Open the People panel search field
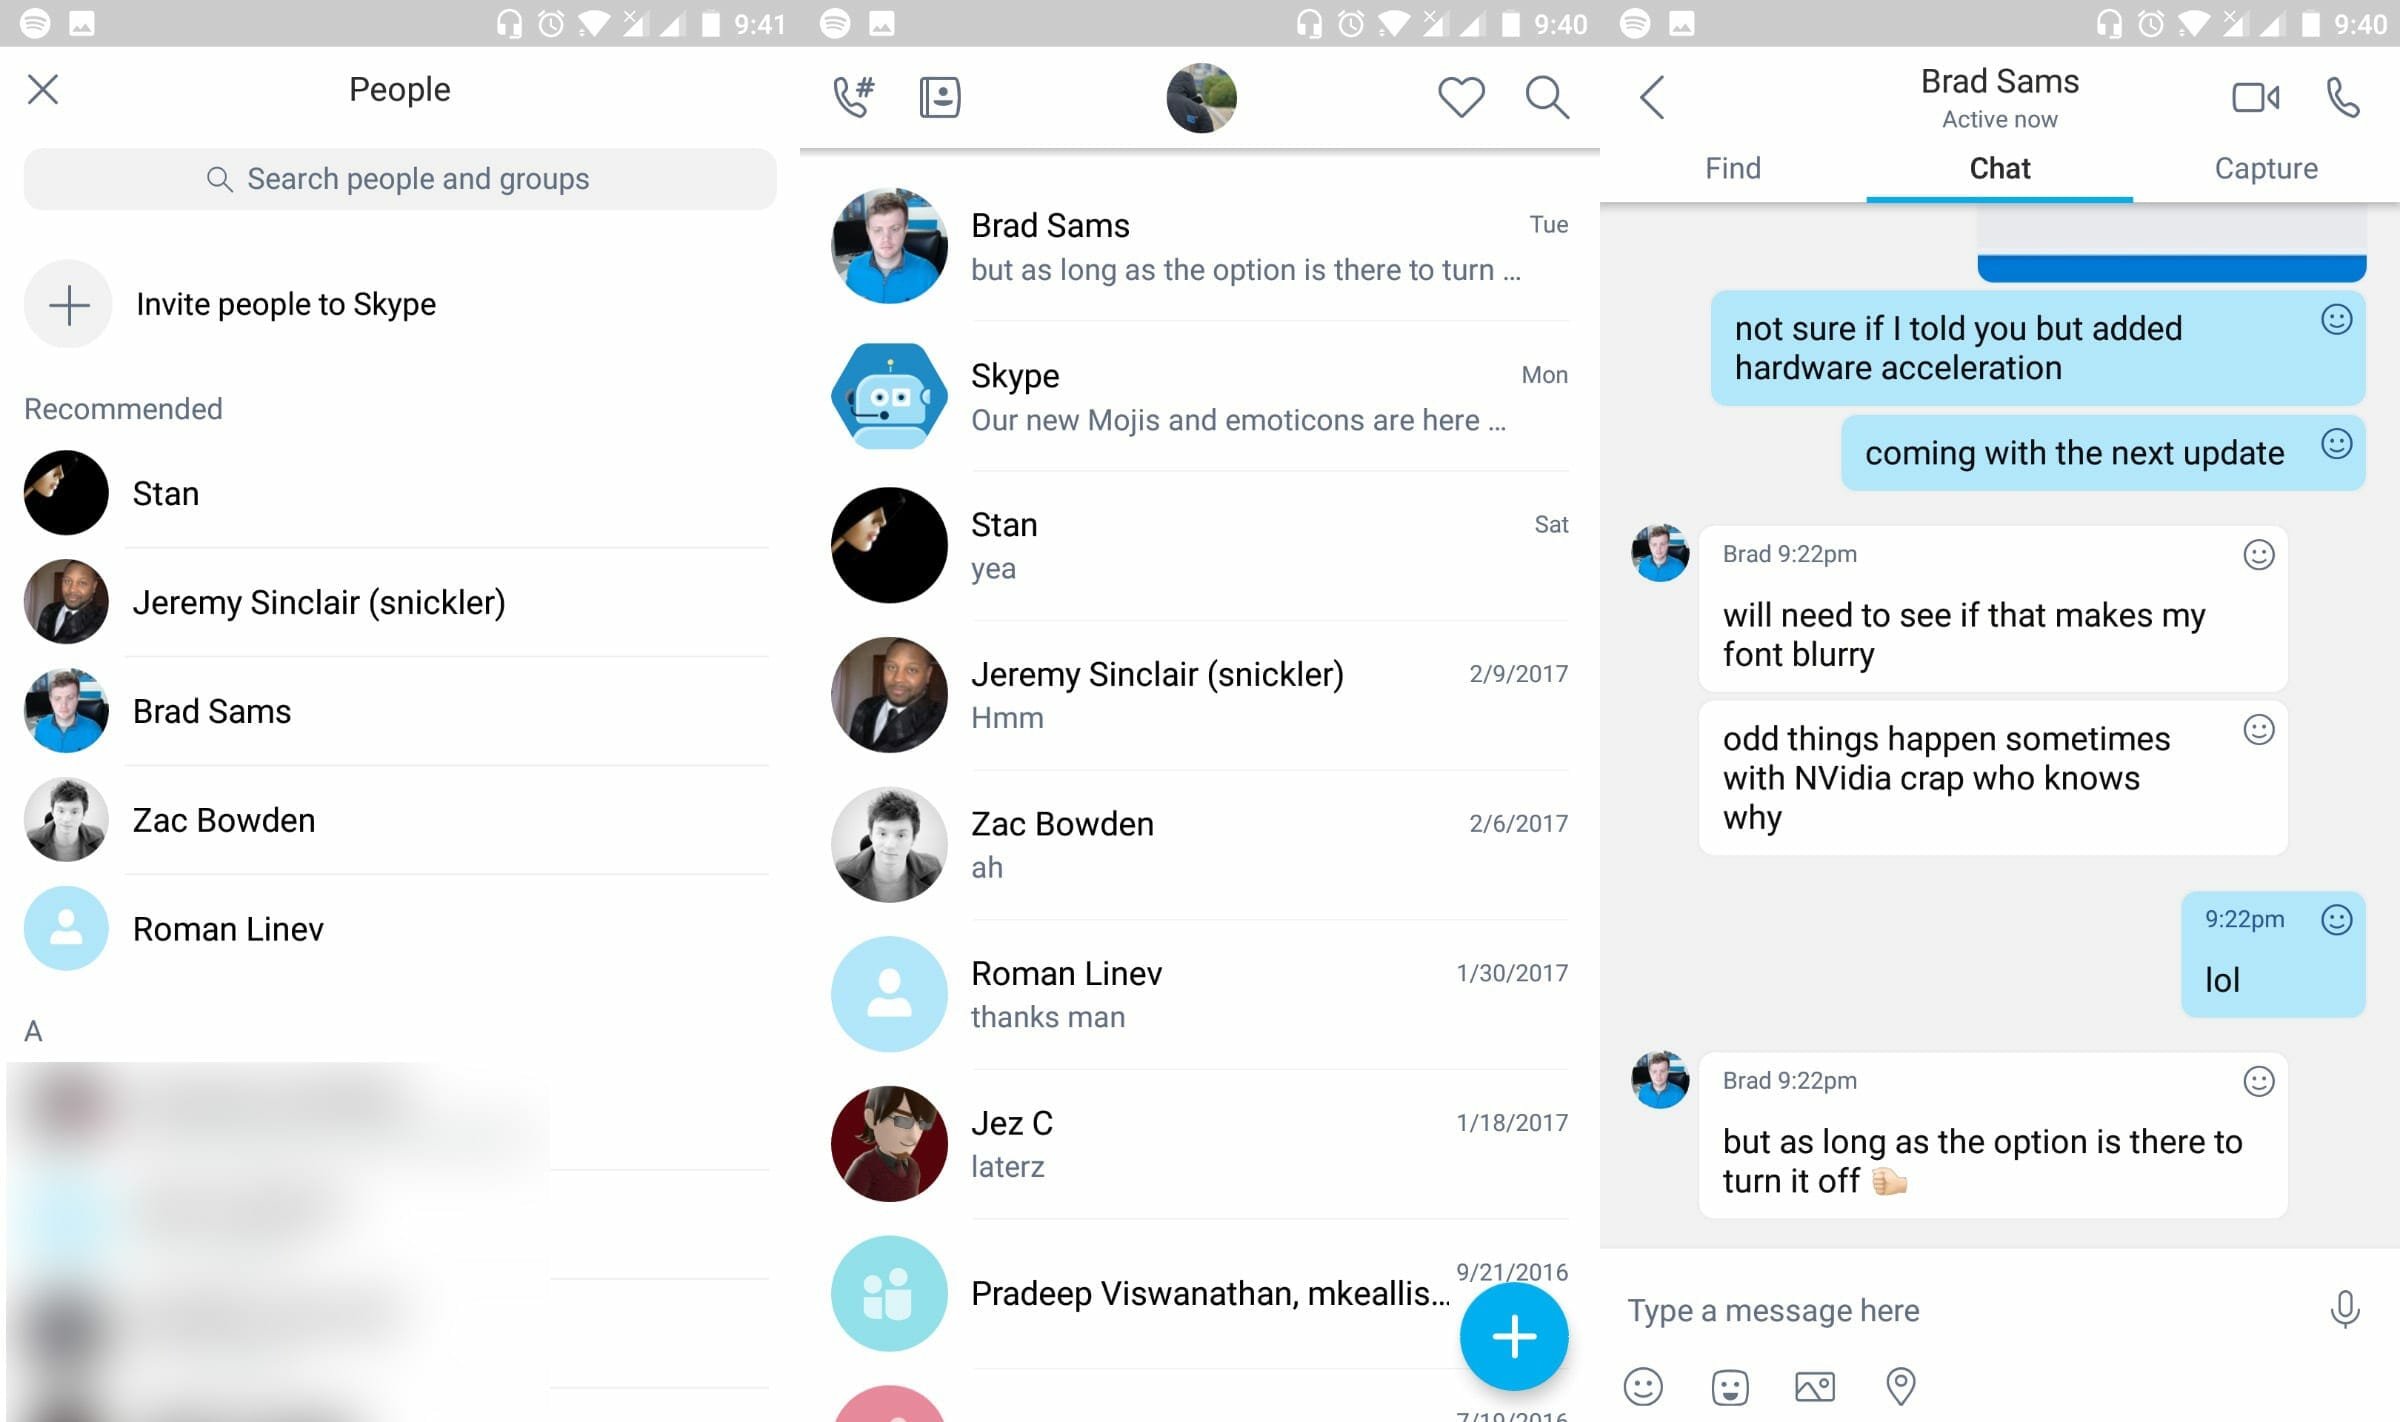 click(399, 178)
